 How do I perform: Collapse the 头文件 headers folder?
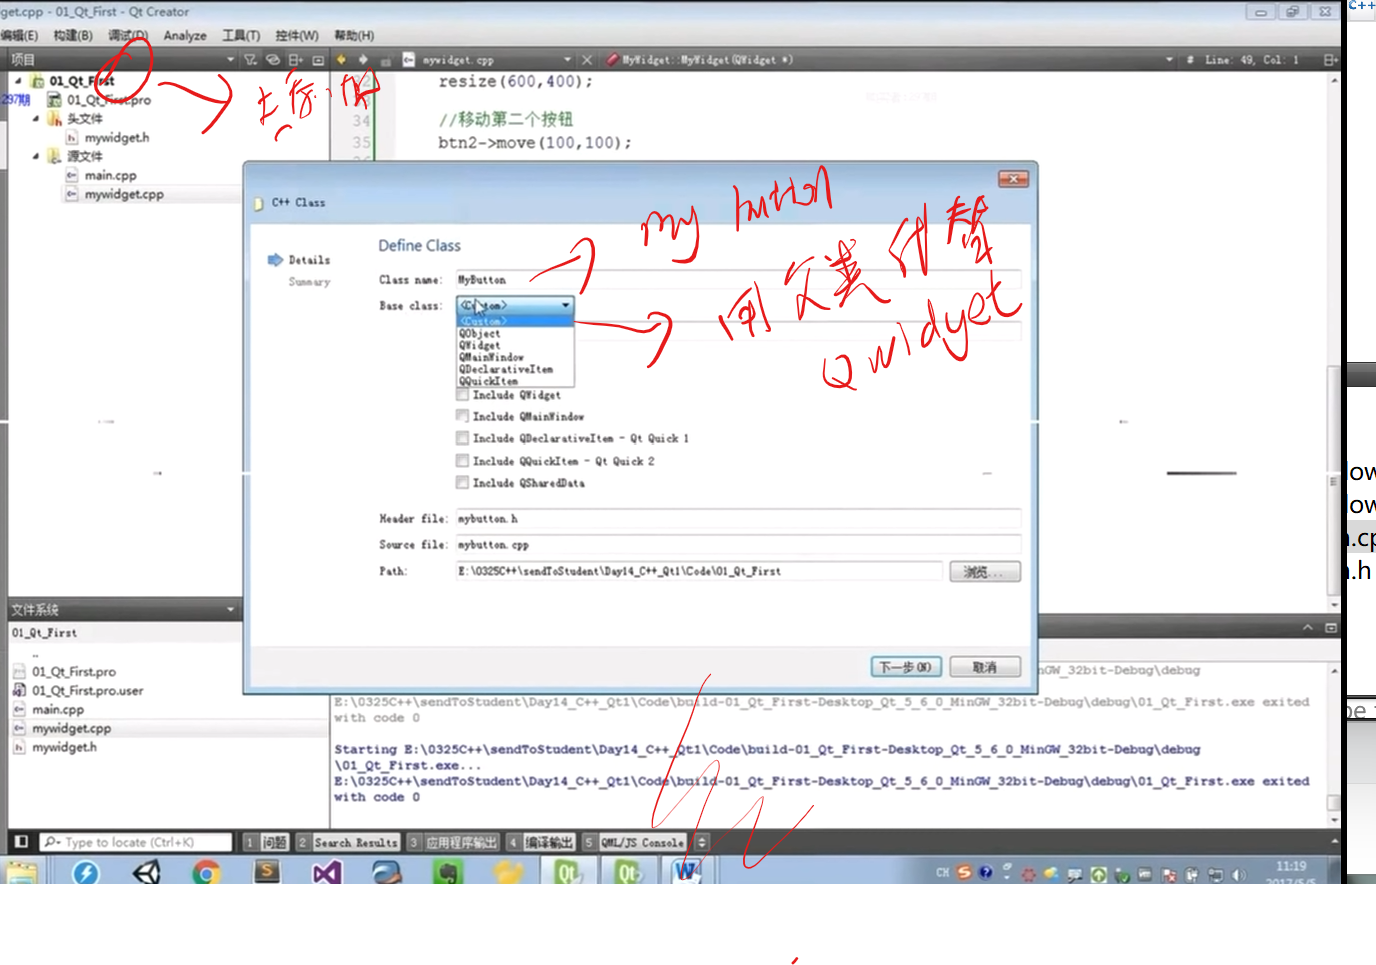point(36,118)
